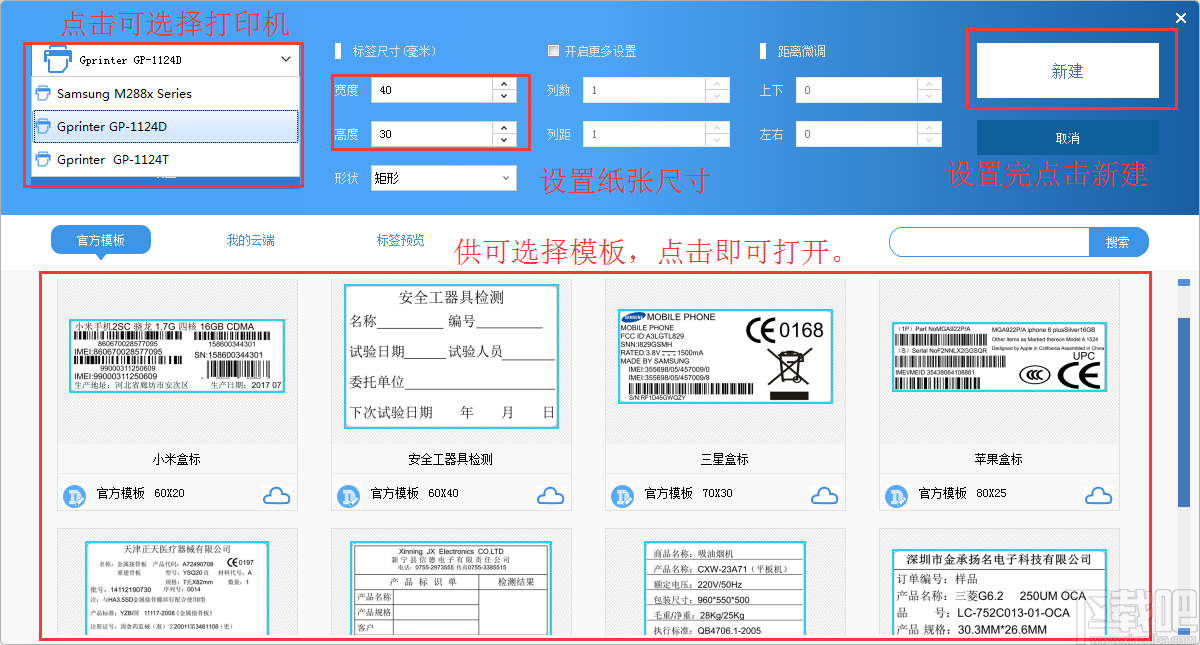Download the 苹果盒标 template via its cloud icon
The height and width of the screenshot is (645, 1200).
pyautogui.click(x=1098, y=495)
